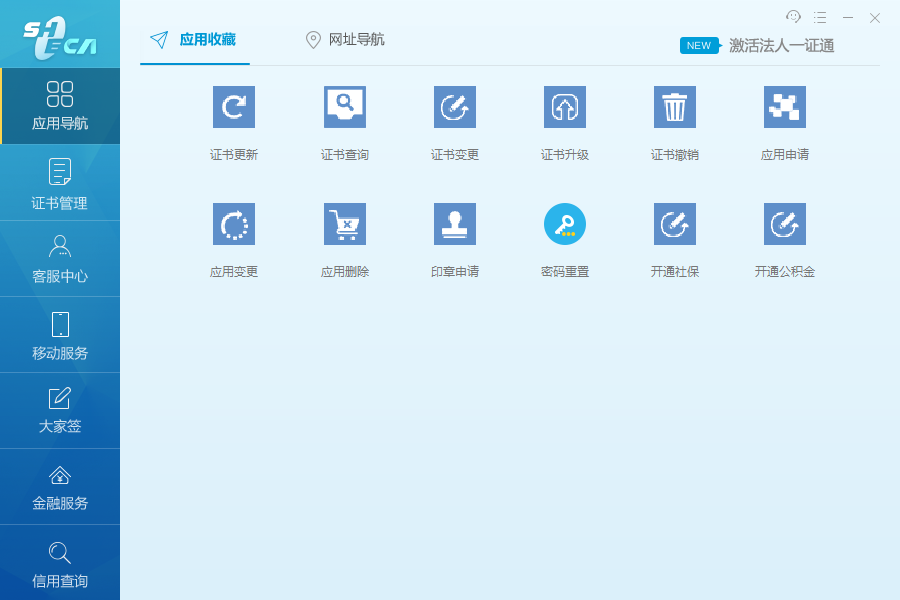
Task: Open the 金融服务 sidebar section
Action: click(x=60, y=487)
